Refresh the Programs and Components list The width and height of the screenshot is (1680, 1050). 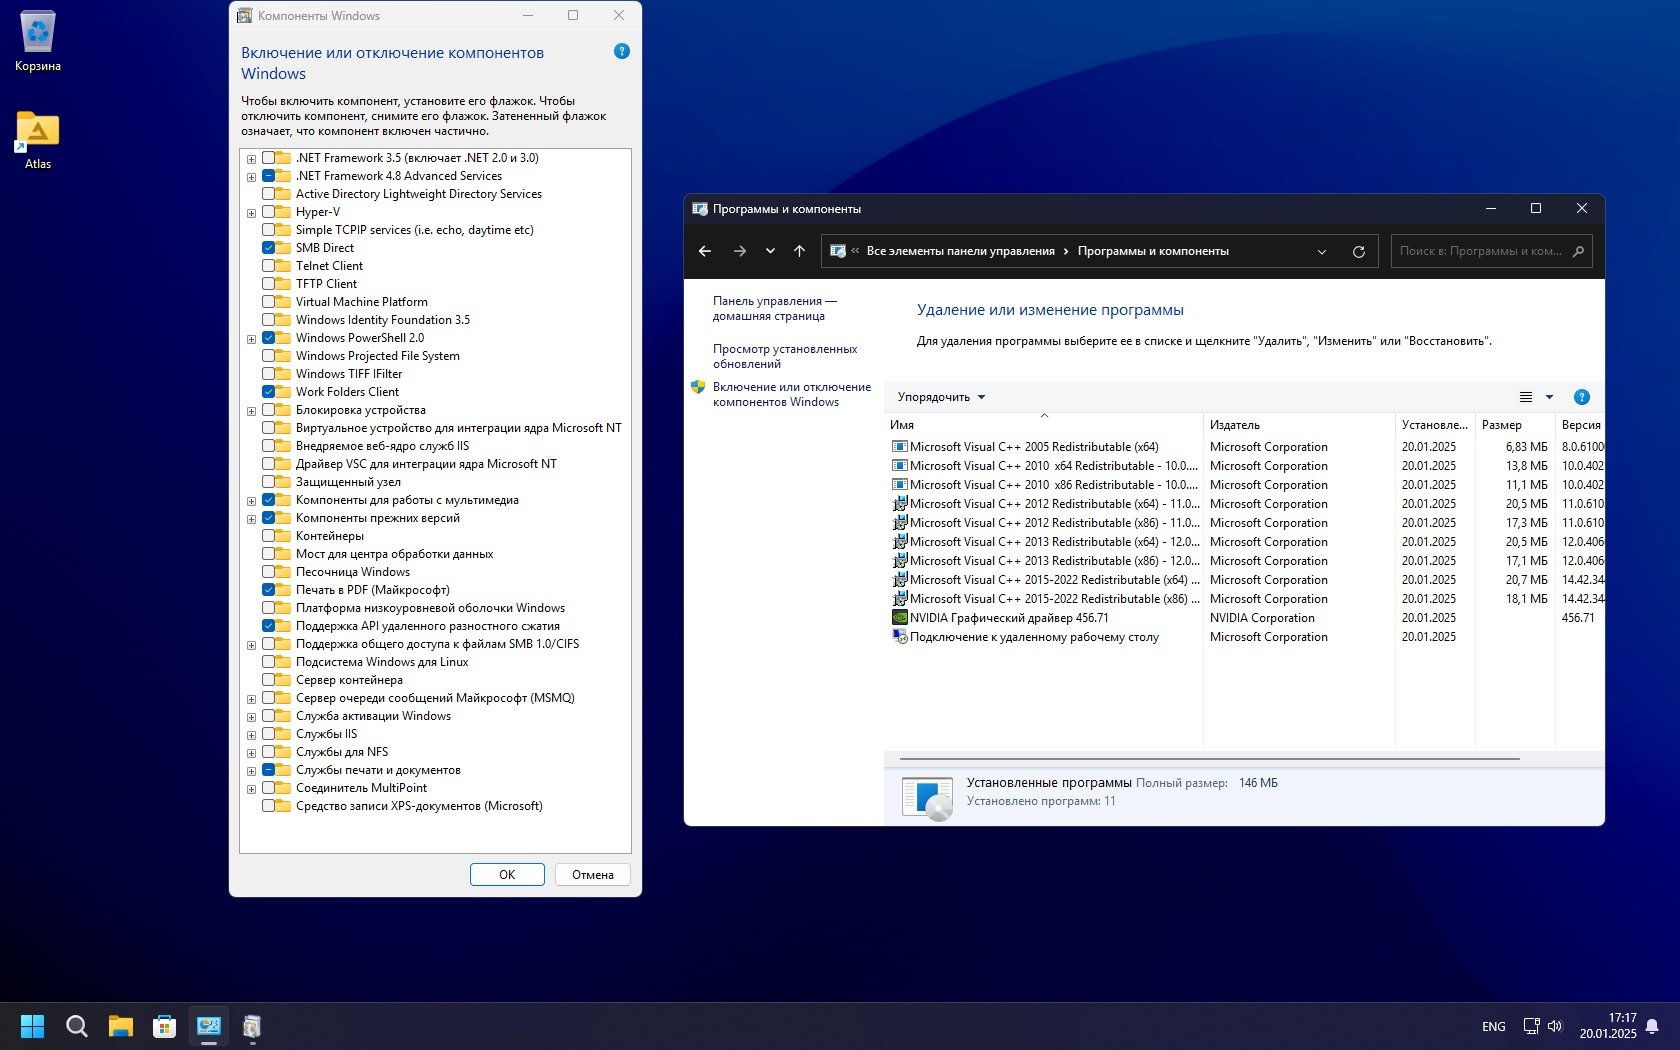[1358, 252]
